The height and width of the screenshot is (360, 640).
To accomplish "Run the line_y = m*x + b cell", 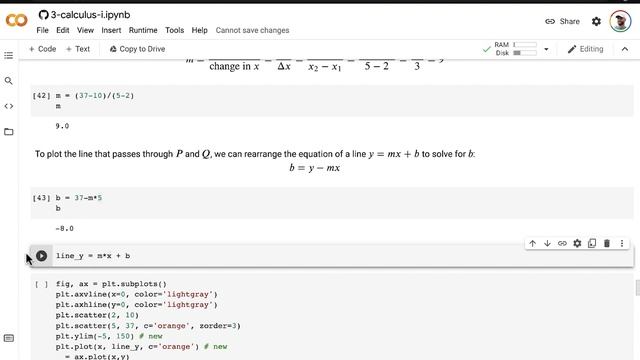I will click(x=41, y=256).
